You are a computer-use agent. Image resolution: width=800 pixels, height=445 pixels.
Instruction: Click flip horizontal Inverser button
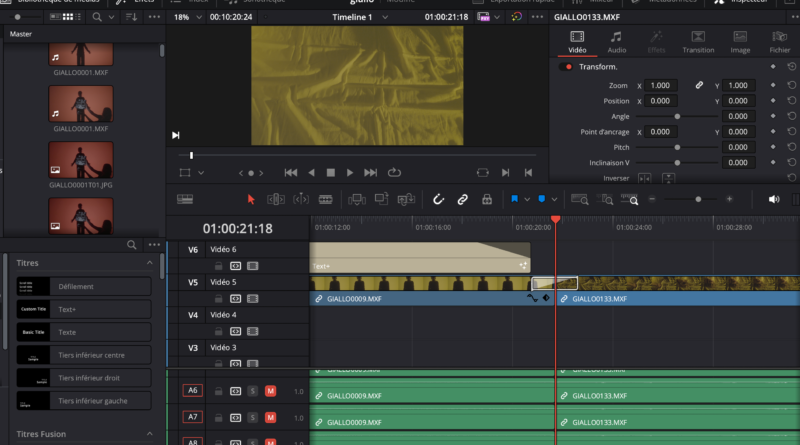(644, 178)
